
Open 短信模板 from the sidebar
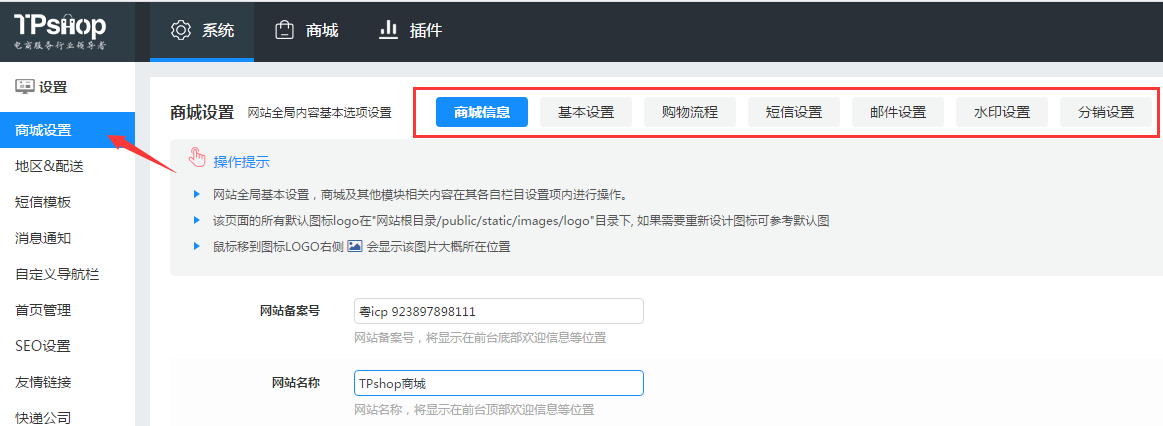(43, 202)
